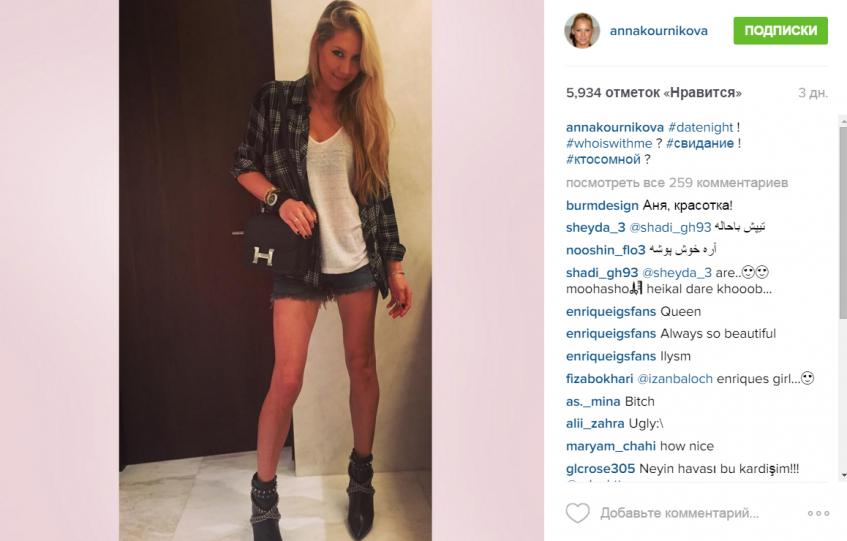Click the green Подписки following button
Image resolution: width=847 pixels, height=541 pixels.
(781, 31)
